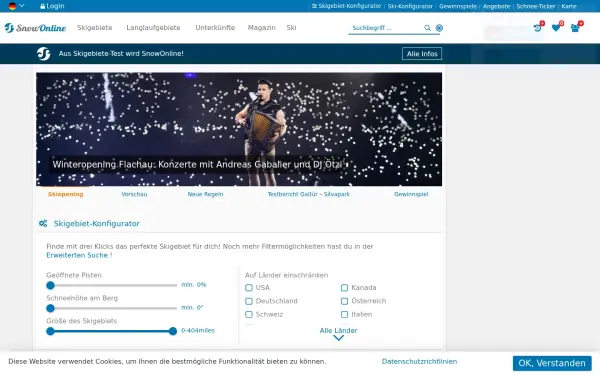
Task: Open the gift box icon in header
Action: (575, 28)
